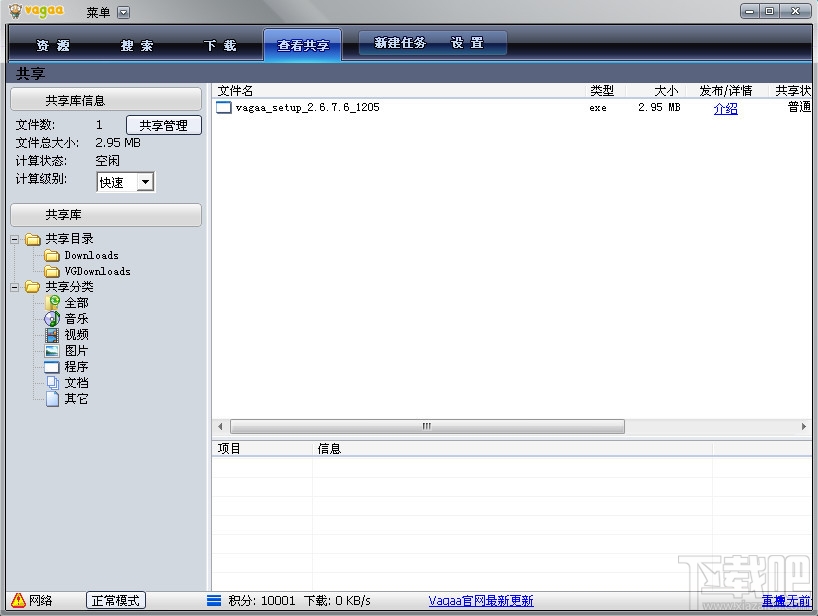
Task: Click the 其它 blank file icon
Action: tap(52, 399)
